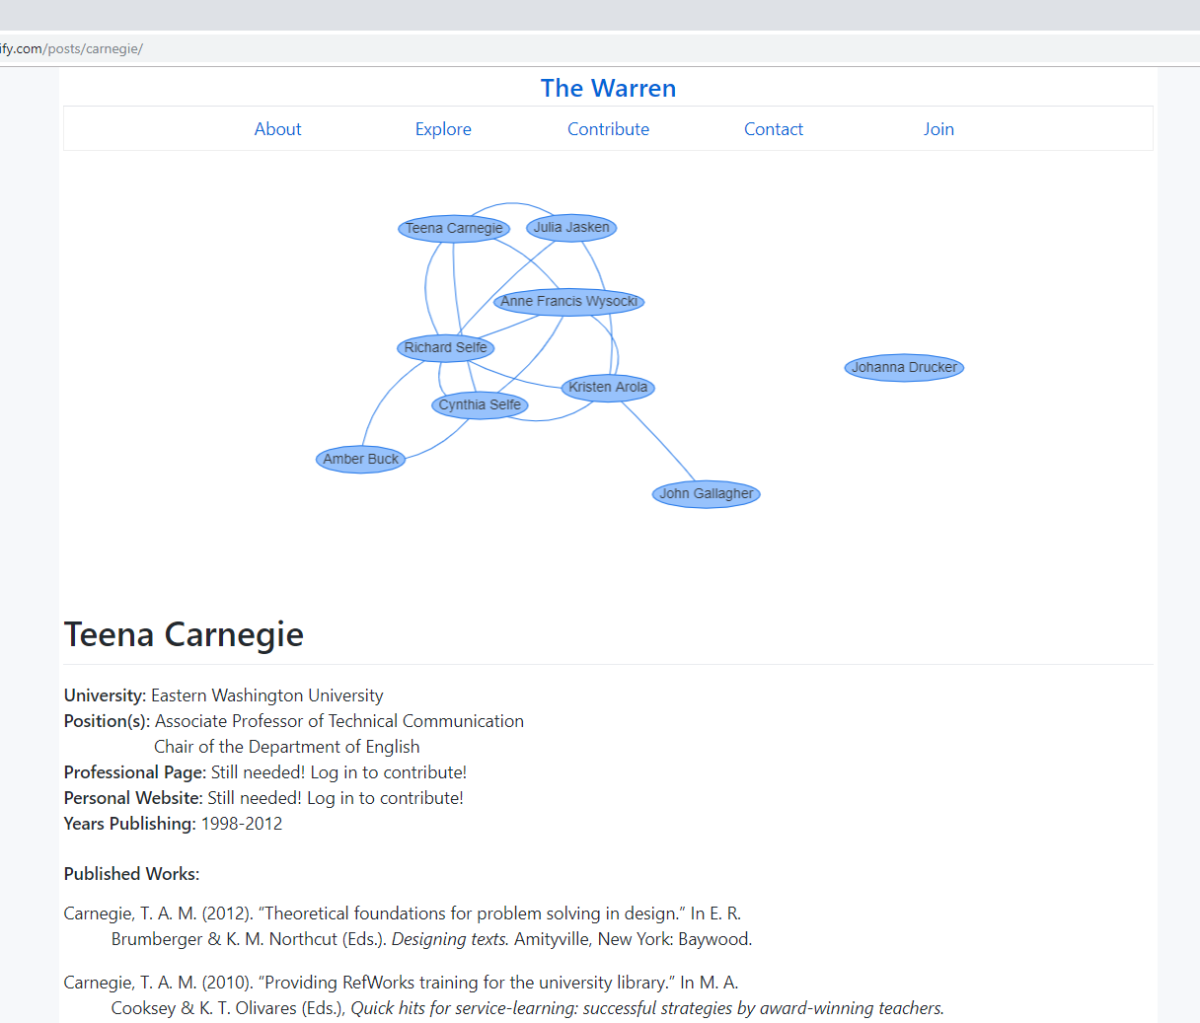Click the Kristen Arola node
Screen dimensions: 1200x1023
coord(607,387)
